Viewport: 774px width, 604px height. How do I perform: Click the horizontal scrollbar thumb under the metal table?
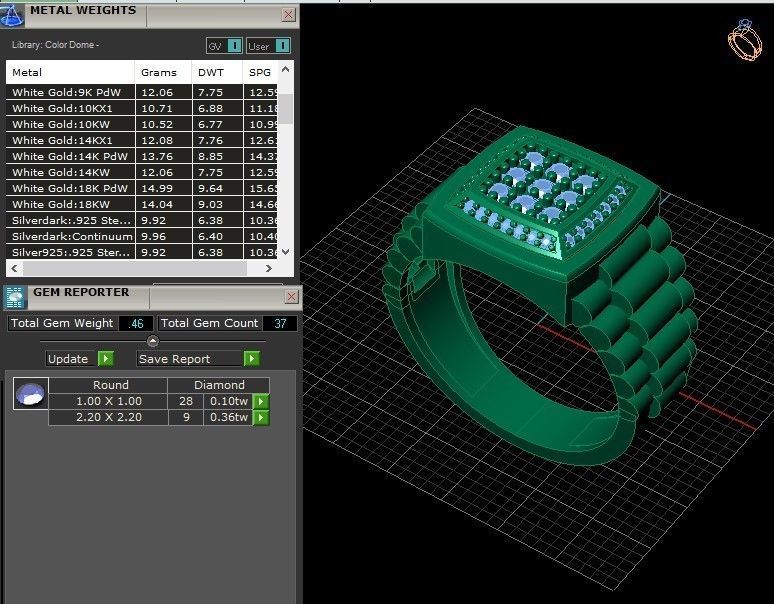point(135,268)
